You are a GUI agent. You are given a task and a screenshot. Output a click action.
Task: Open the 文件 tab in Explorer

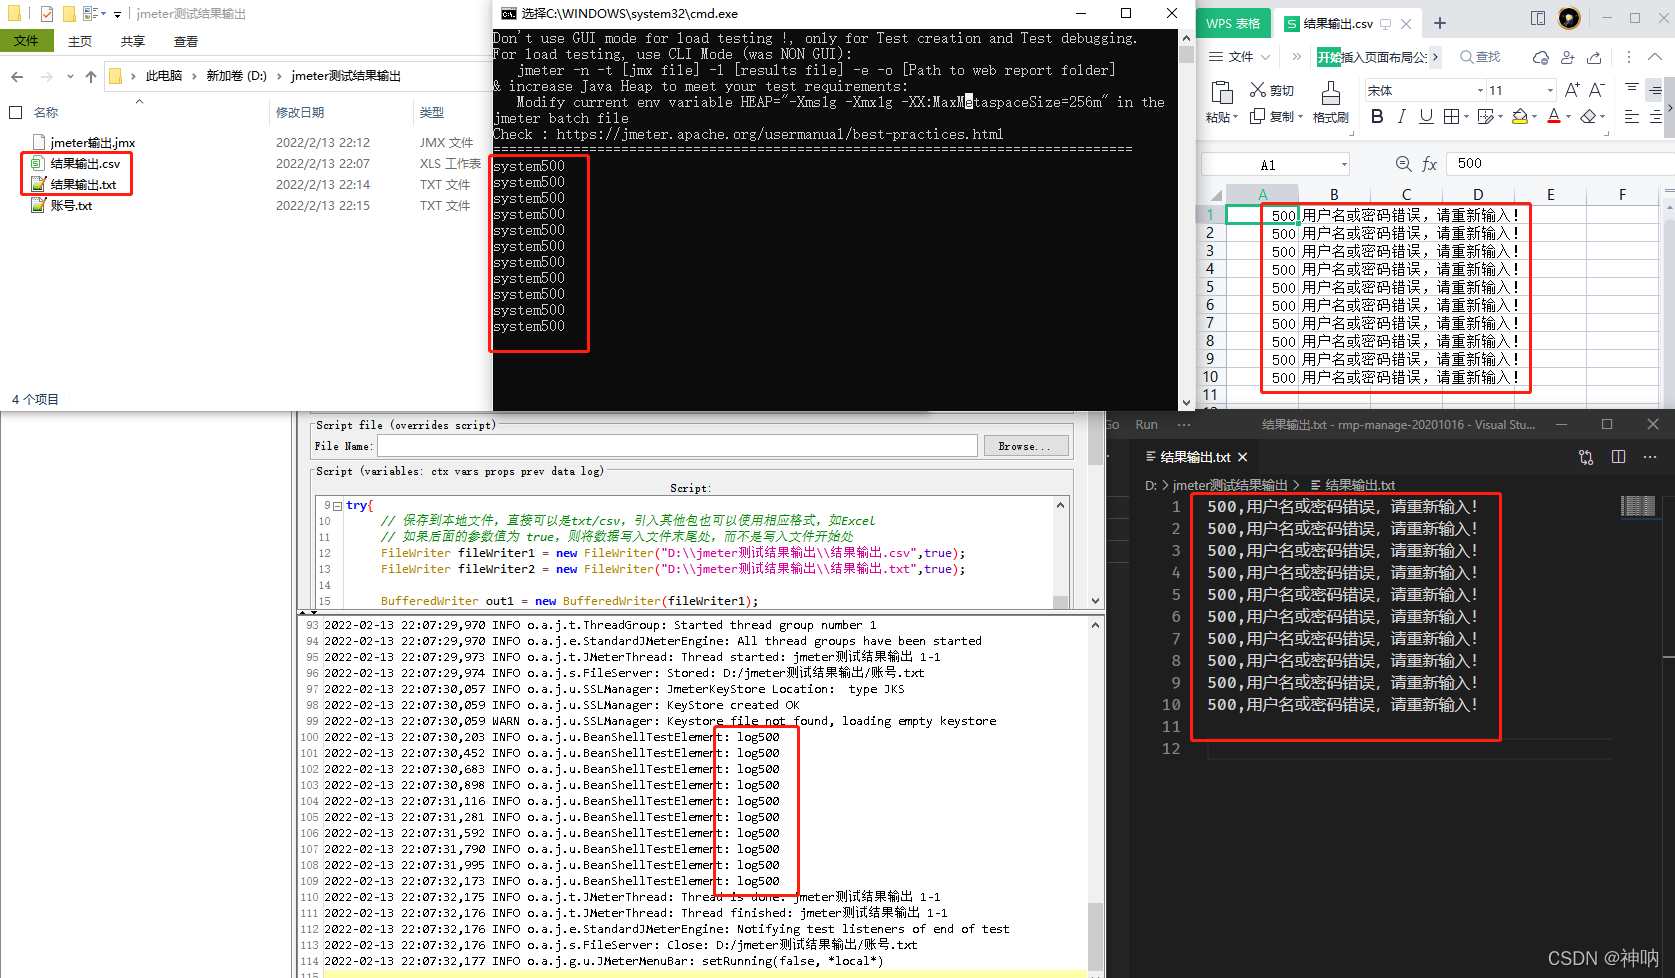coord(26,41)
